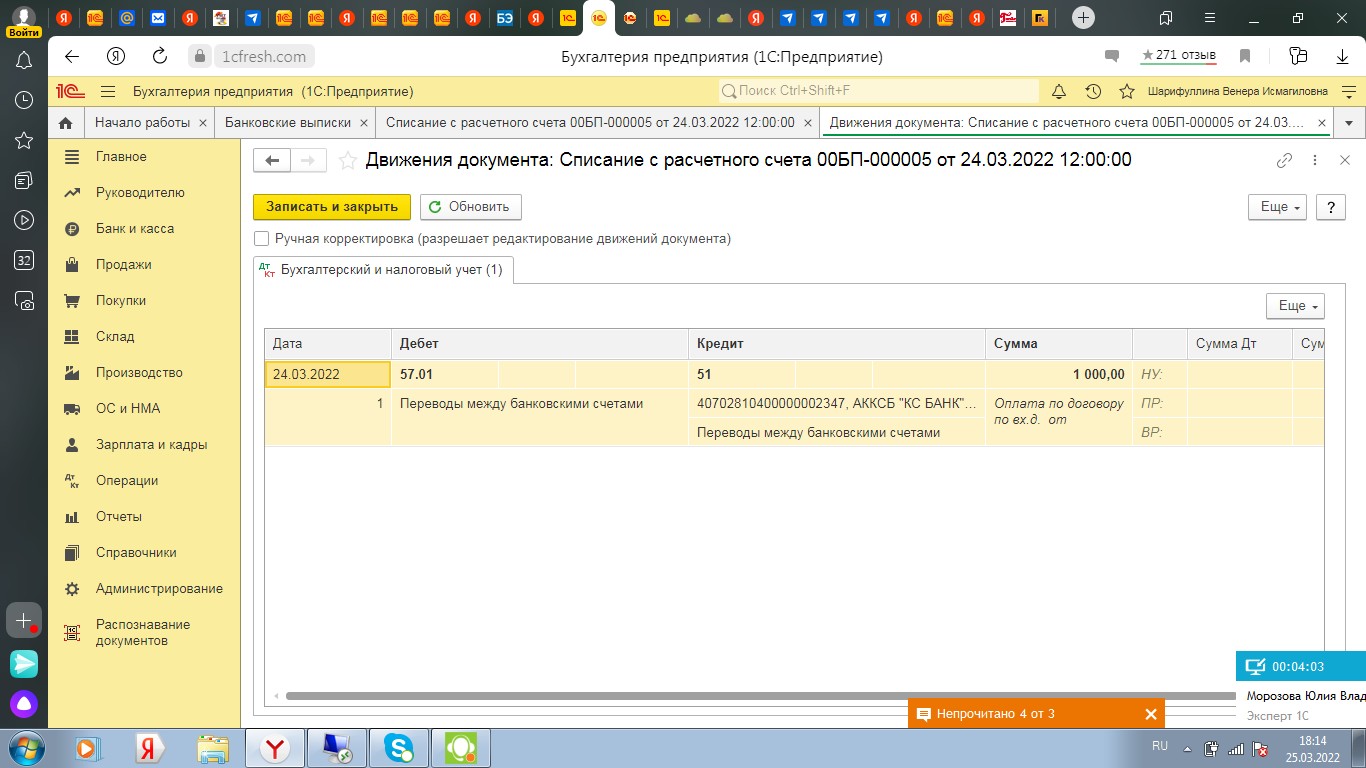Get link to document with chain icon
The image size is (1366, 768).
tap(1285, 160)
